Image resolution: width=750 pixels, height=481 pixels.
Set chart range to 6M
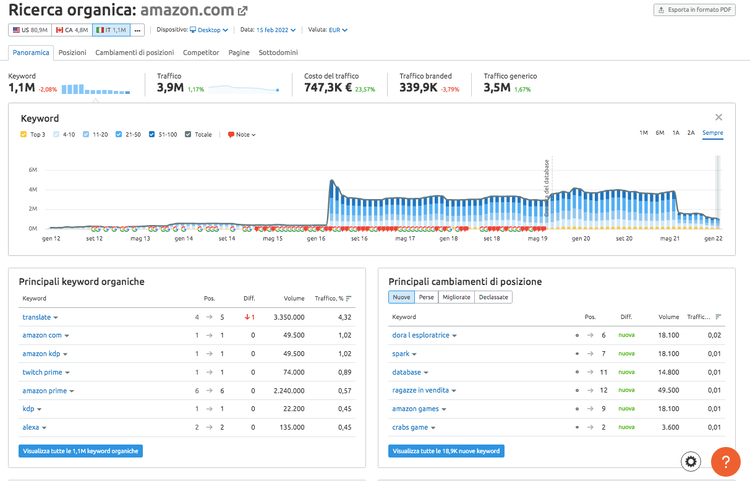[x=660, y=133]
